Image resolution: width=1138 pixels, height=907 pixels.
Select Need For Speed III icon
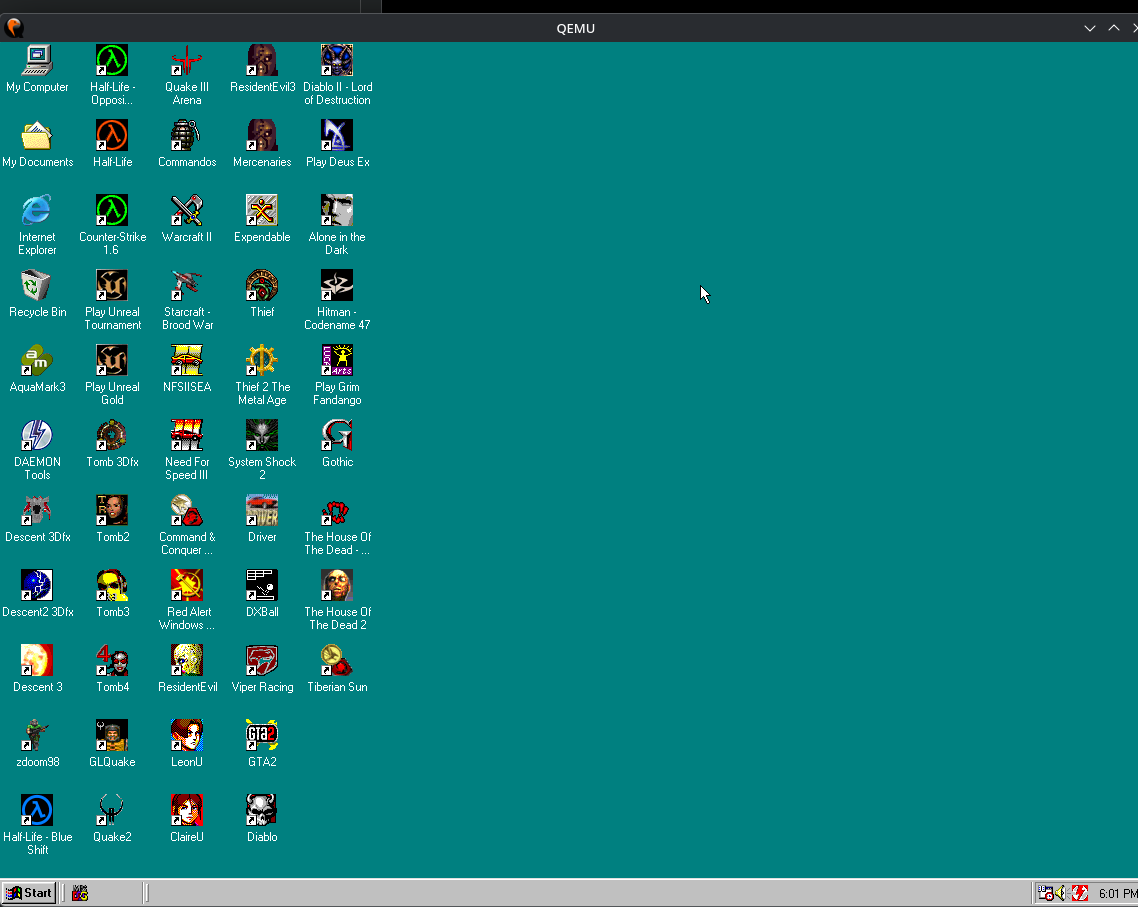click(187, 435)
